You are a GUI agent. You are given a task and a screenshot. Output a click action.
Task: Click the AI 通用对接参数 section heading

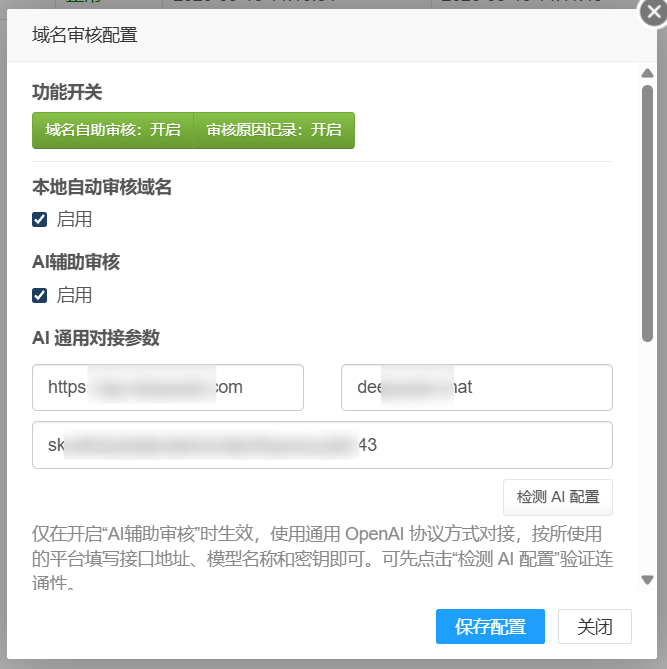click(x=96, y=338)
